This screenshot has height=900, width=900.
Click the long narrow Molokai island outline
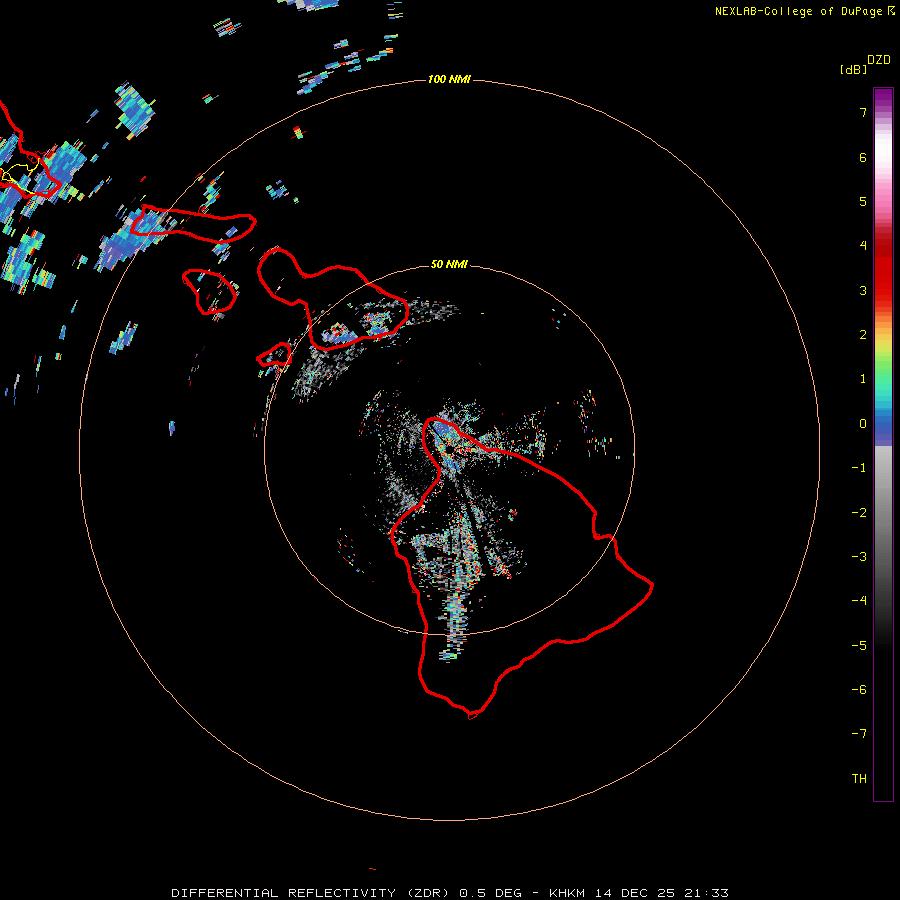[193, 223]
